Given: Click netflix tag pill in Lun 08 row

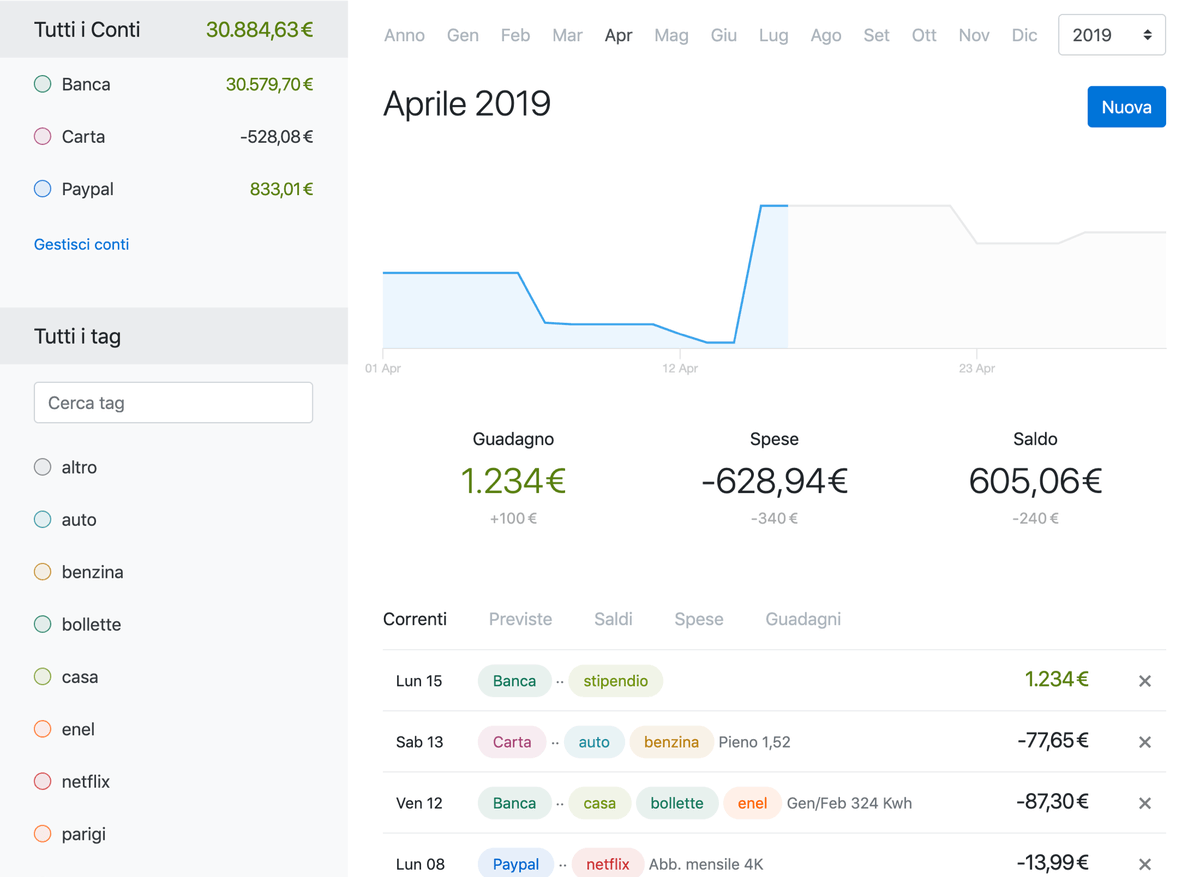Looking at the screenshot, I should pos(608,864).
